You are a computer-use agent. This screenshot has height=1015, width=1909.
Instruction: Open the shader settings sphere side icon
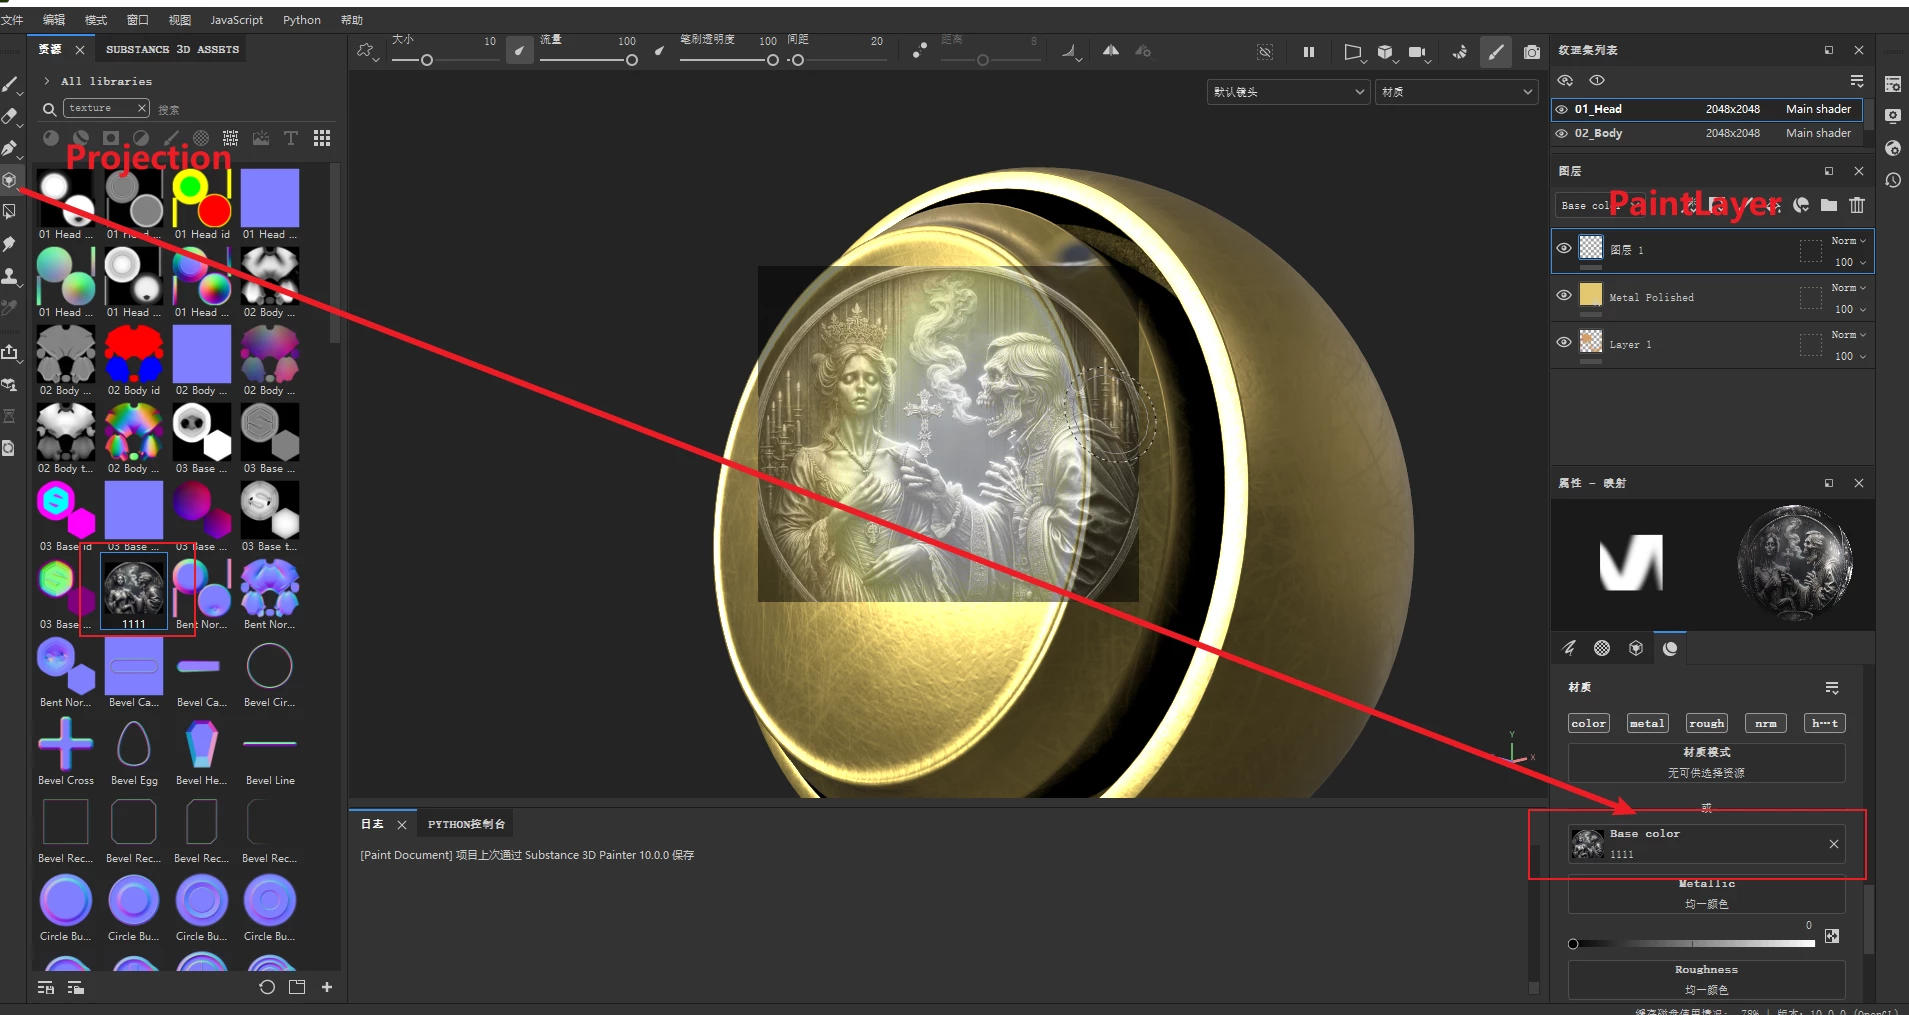click(x=1893, y=148)
